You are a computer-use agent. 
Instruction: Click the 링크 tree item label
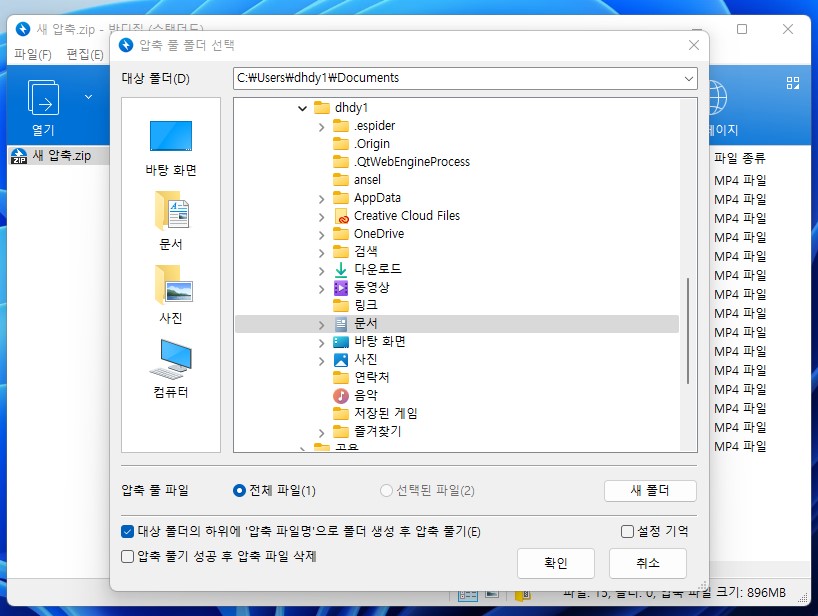(366, 305)
